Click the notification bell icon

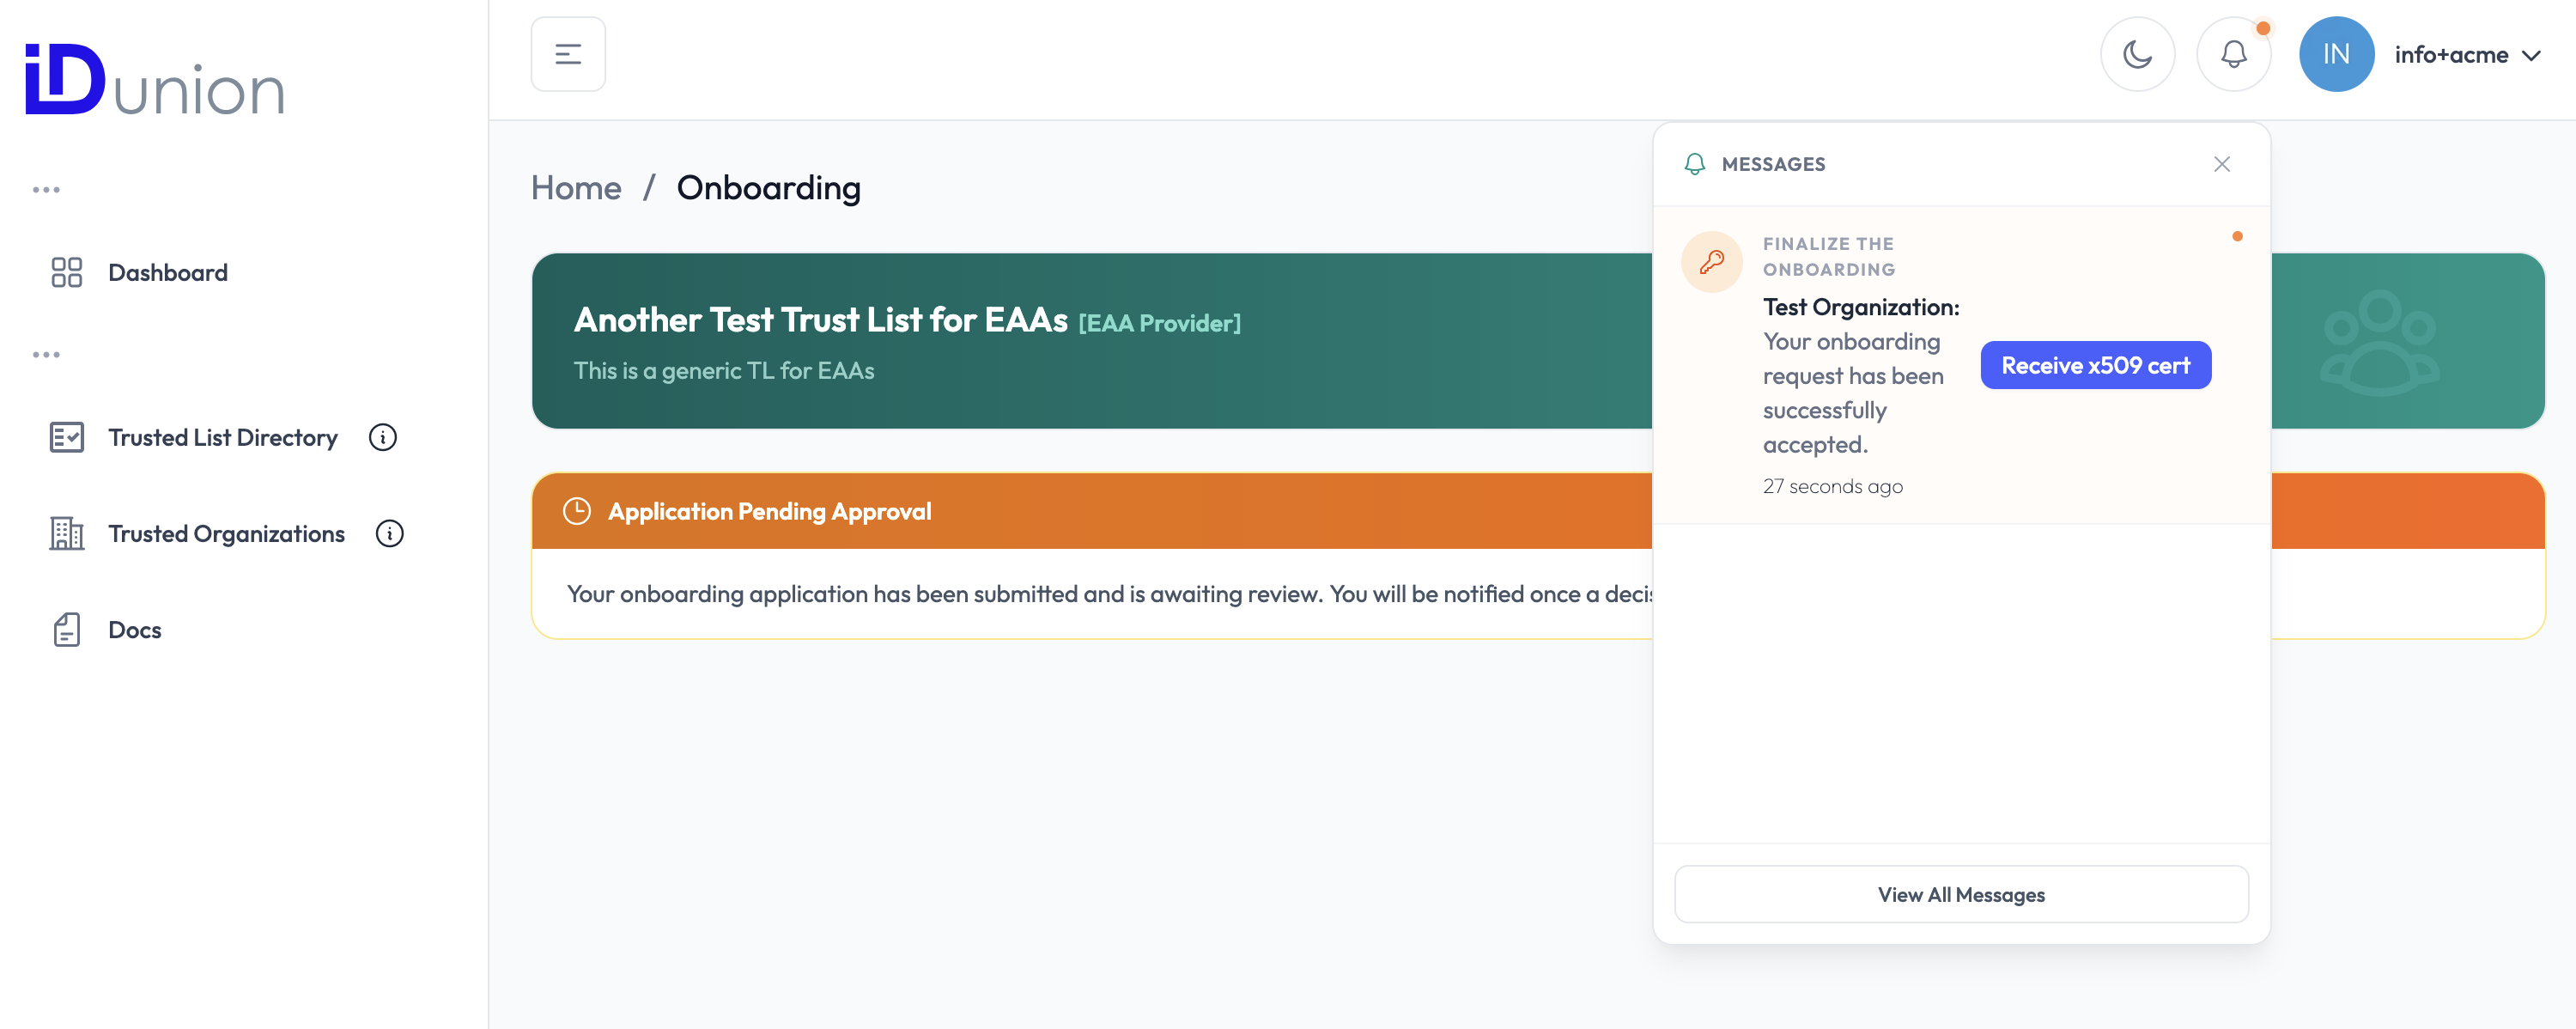[x=2233, y=54]
